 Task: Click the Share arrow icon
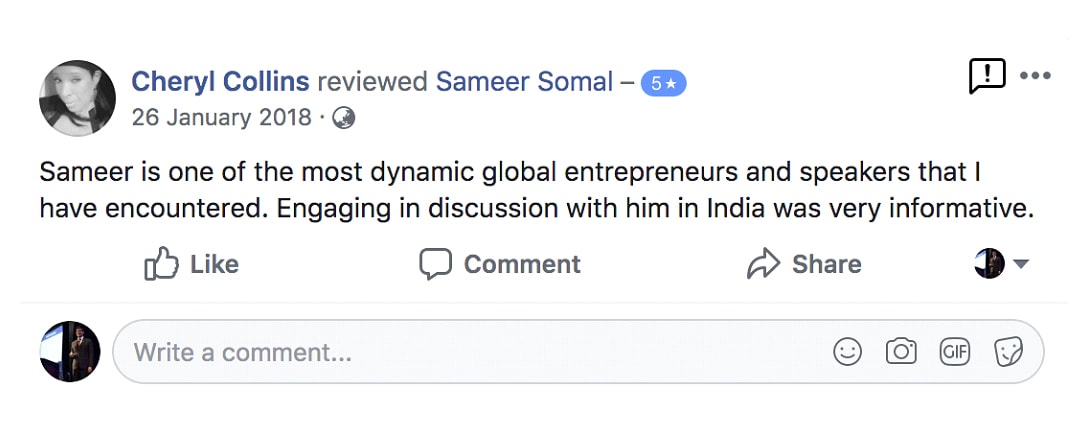pos(763,264)
